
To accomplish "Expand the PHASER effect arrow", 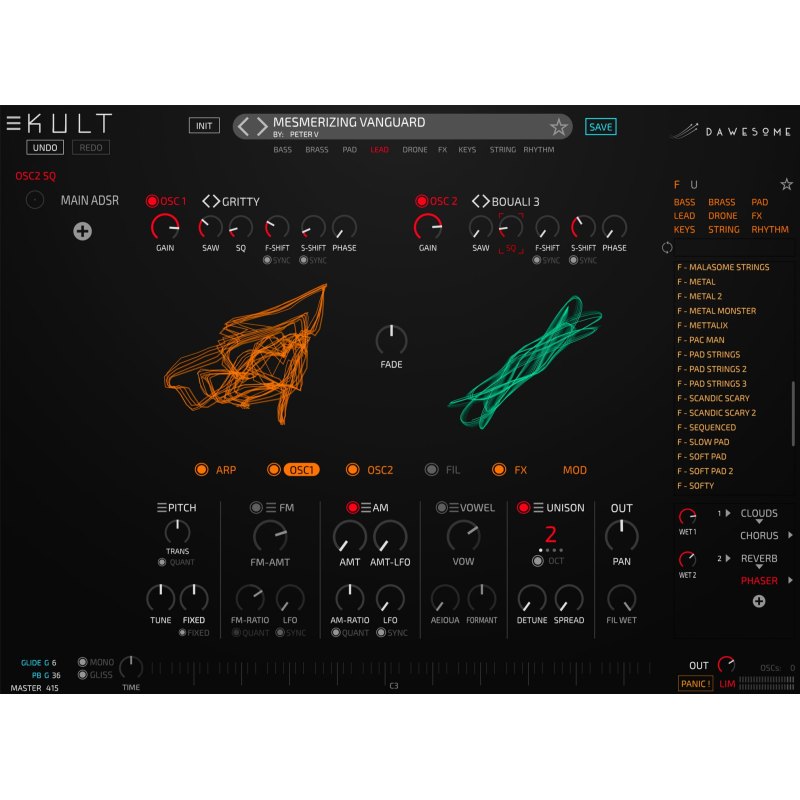I will tap(790, 580).
